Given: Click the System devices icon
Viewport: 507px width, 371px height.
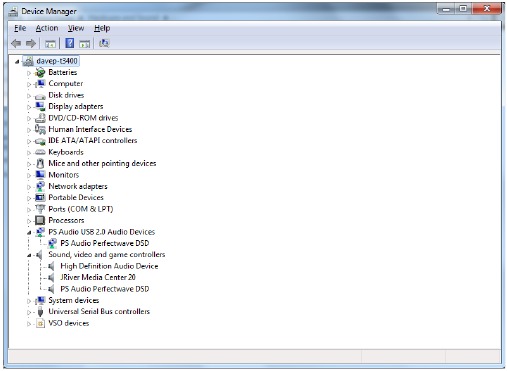Looking at the screenshot, I should 40,300.
